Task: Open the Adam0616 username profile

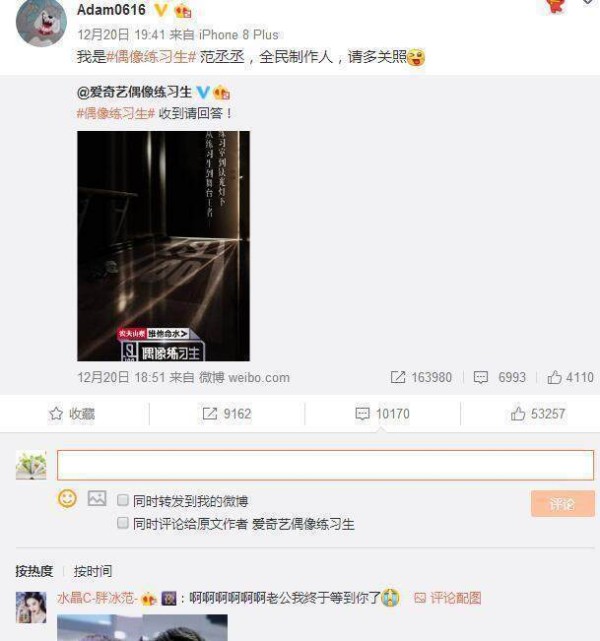Action: (x=111, y=10)
